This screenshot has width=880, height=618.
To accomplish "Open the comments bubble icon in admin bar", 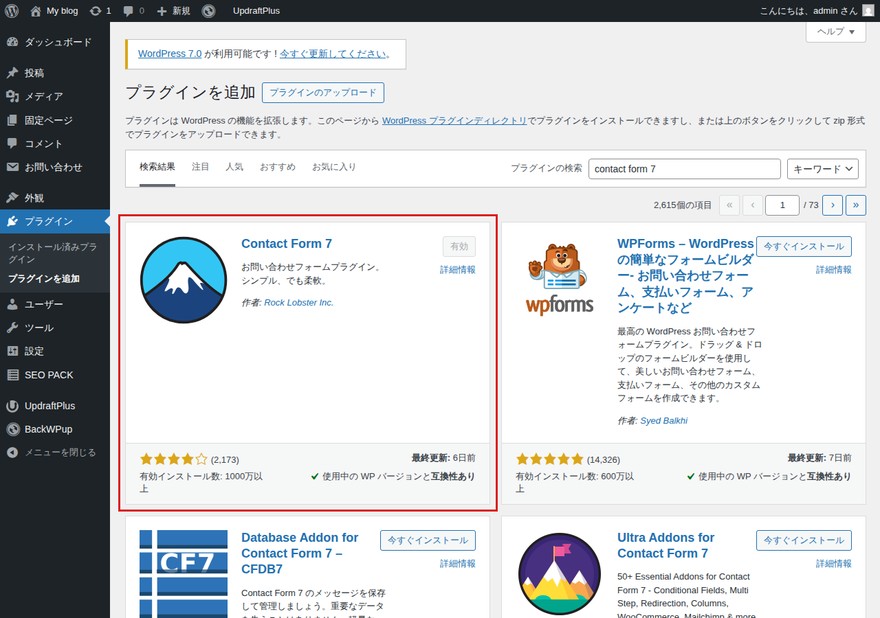I will pyautogui.click(x=134, y=11).
